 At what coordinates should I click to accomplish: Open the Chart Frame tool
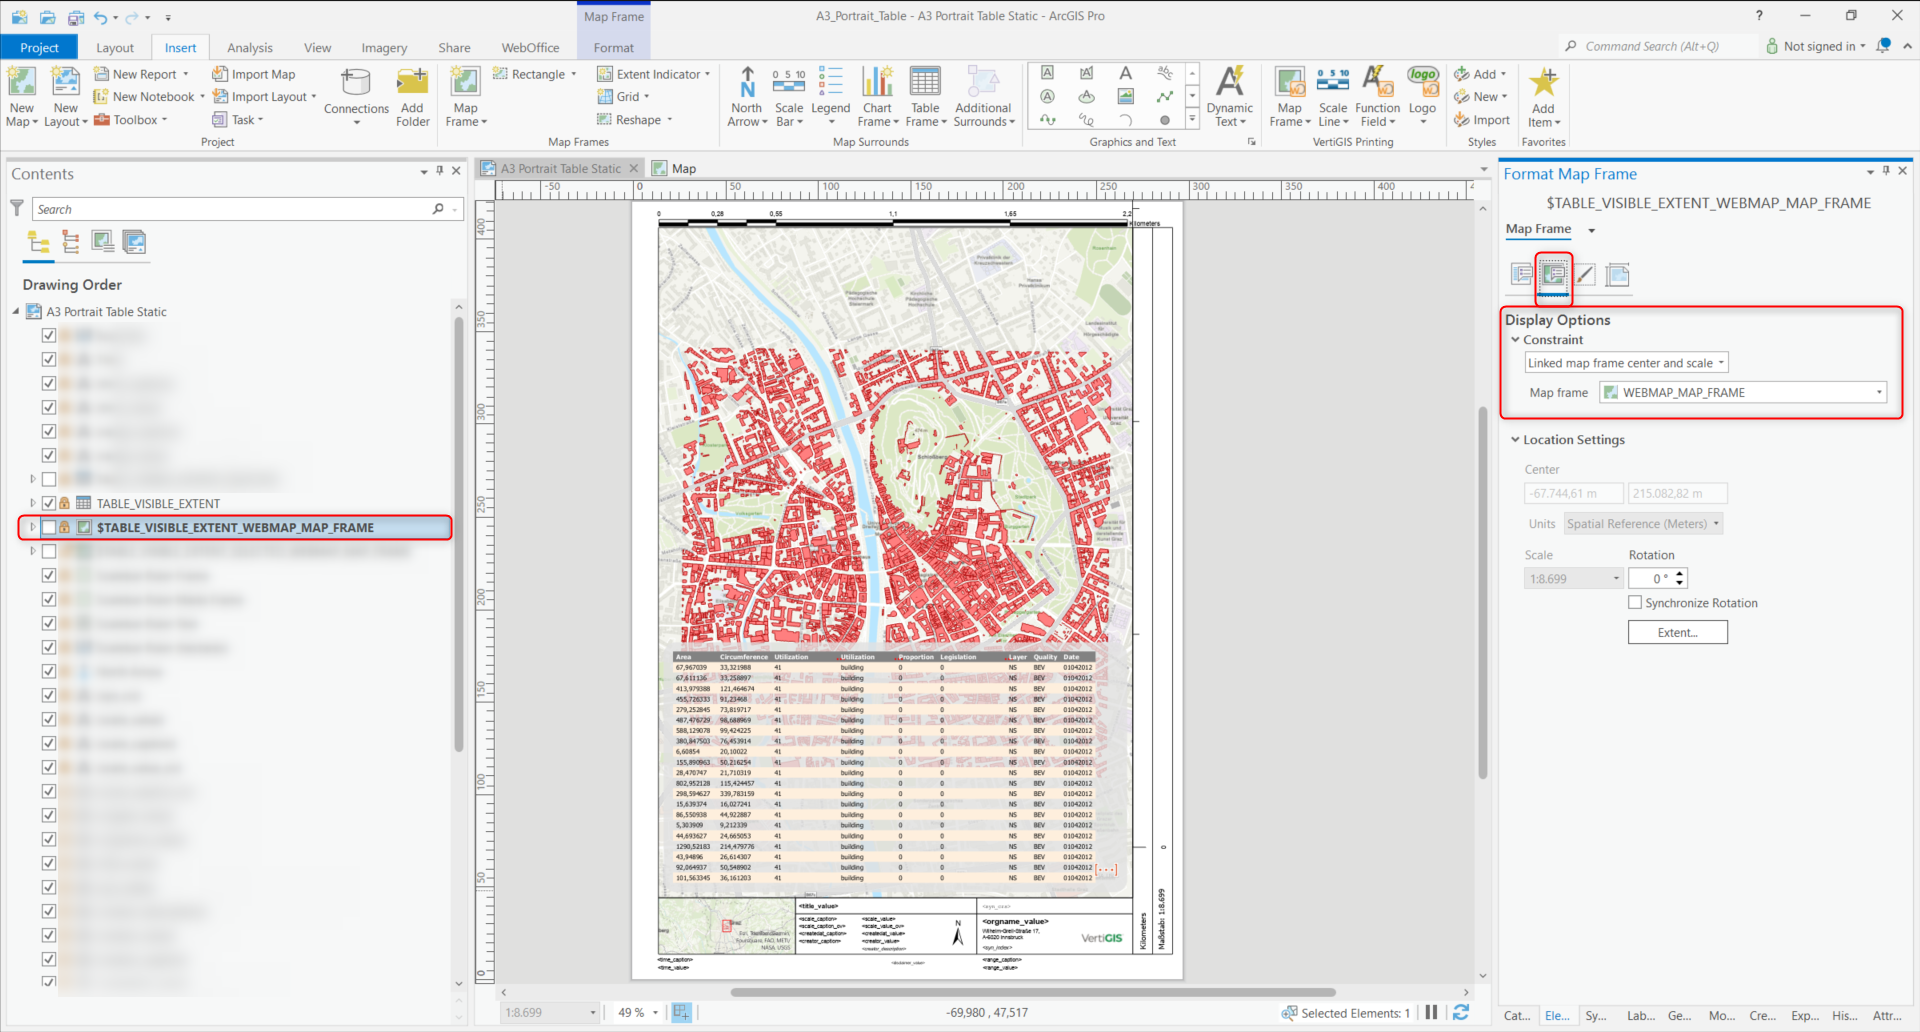pos(877,82)
